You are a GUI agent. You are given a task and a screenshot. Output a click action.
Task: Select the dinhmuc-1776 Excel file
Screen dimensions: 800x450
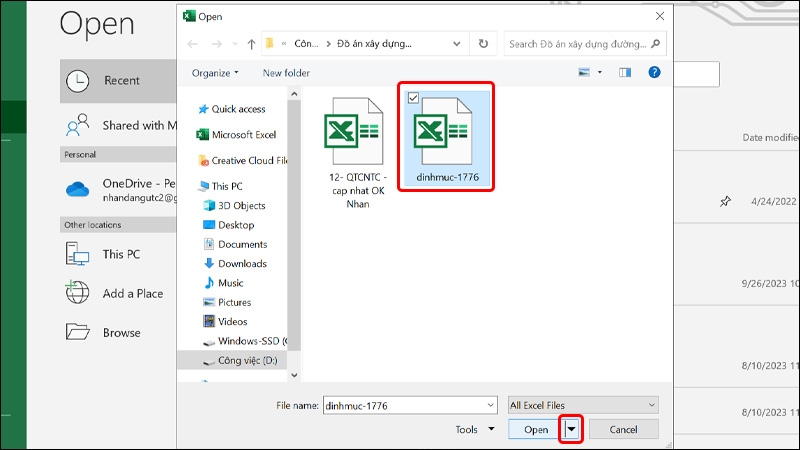click(x=446, y=138)
